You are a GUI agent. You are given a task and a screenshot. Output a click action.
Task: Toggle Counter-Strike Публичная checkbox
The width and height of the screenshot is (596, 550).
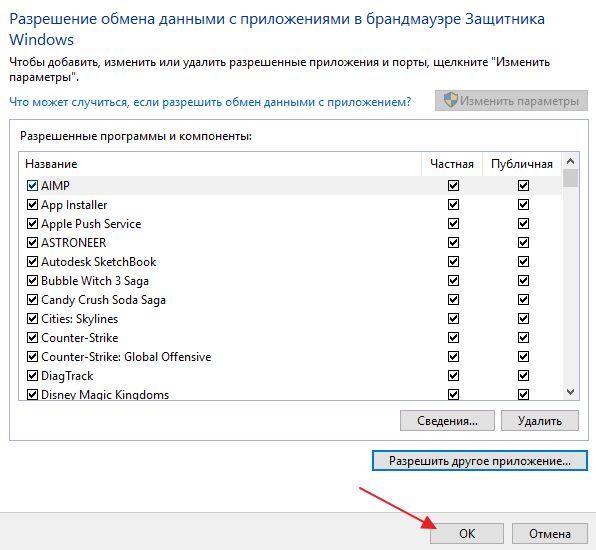tap(523, 338)
